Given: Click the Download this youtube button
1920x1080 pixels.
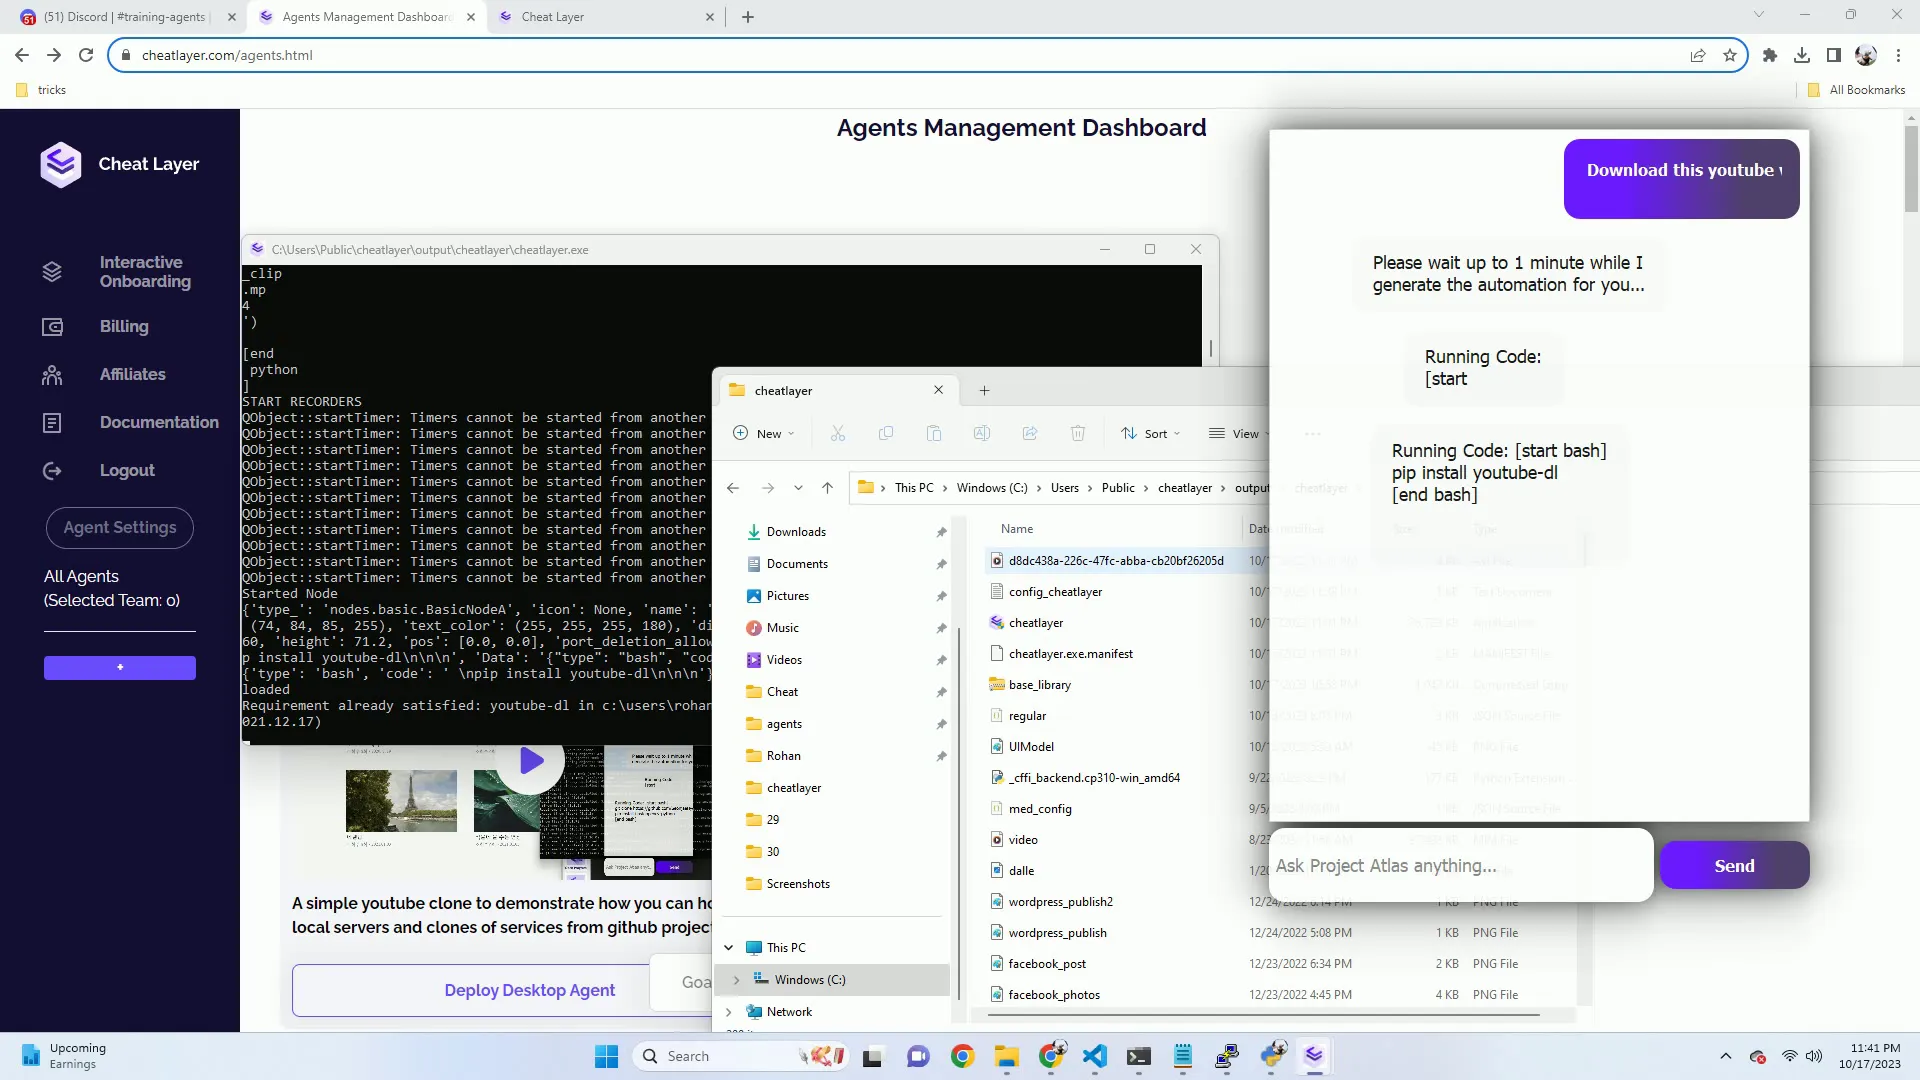Looking at the screenshot, I should tap(1684, 170).
